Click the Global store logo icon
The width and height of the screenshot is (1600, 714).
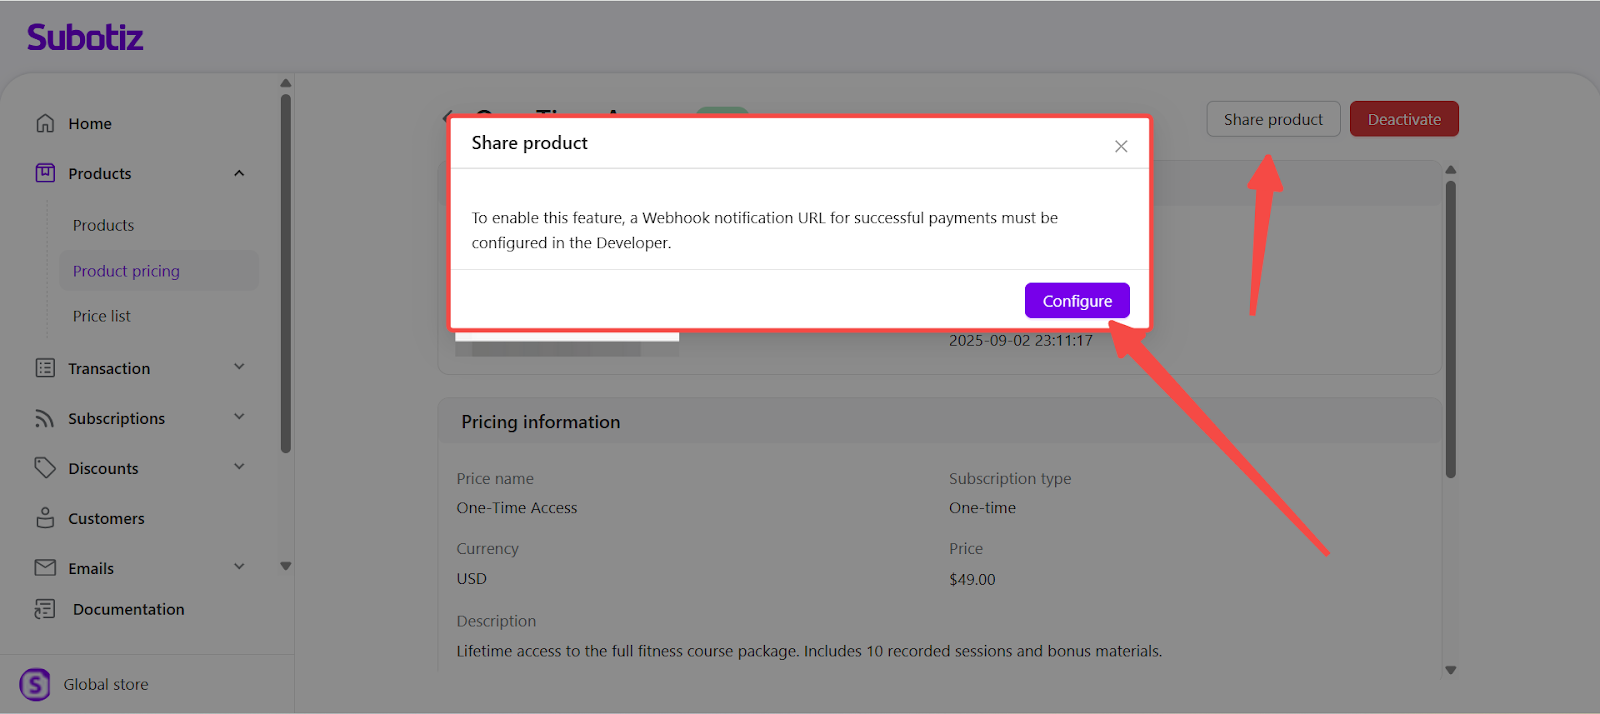pyautogui.click(x=35, y=685)
